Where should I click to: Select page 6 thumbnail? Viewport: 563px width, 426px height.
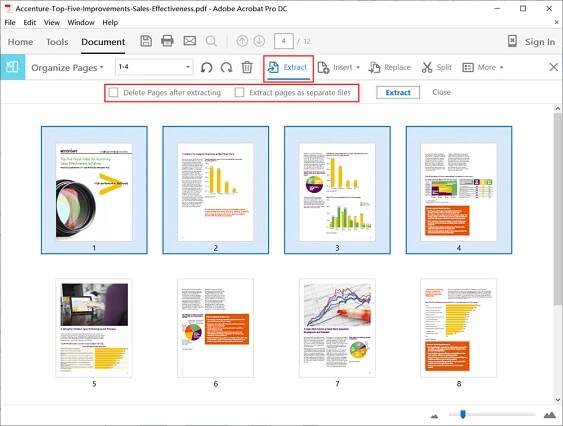215,328
